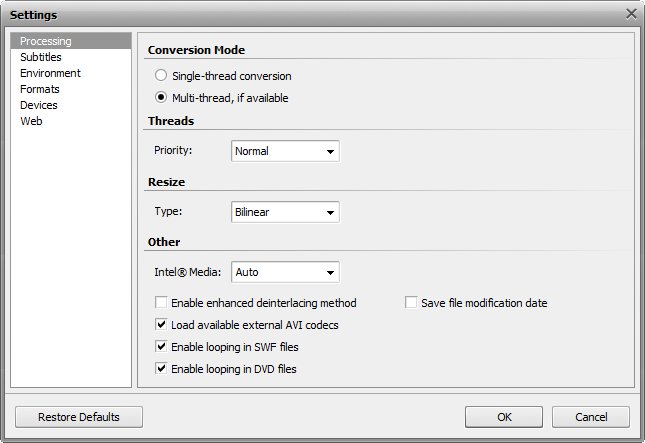Screen dimensions: 645x443
Task: Confirm settings with OK button
Action: pyautogui.click(x=504, y=417)
